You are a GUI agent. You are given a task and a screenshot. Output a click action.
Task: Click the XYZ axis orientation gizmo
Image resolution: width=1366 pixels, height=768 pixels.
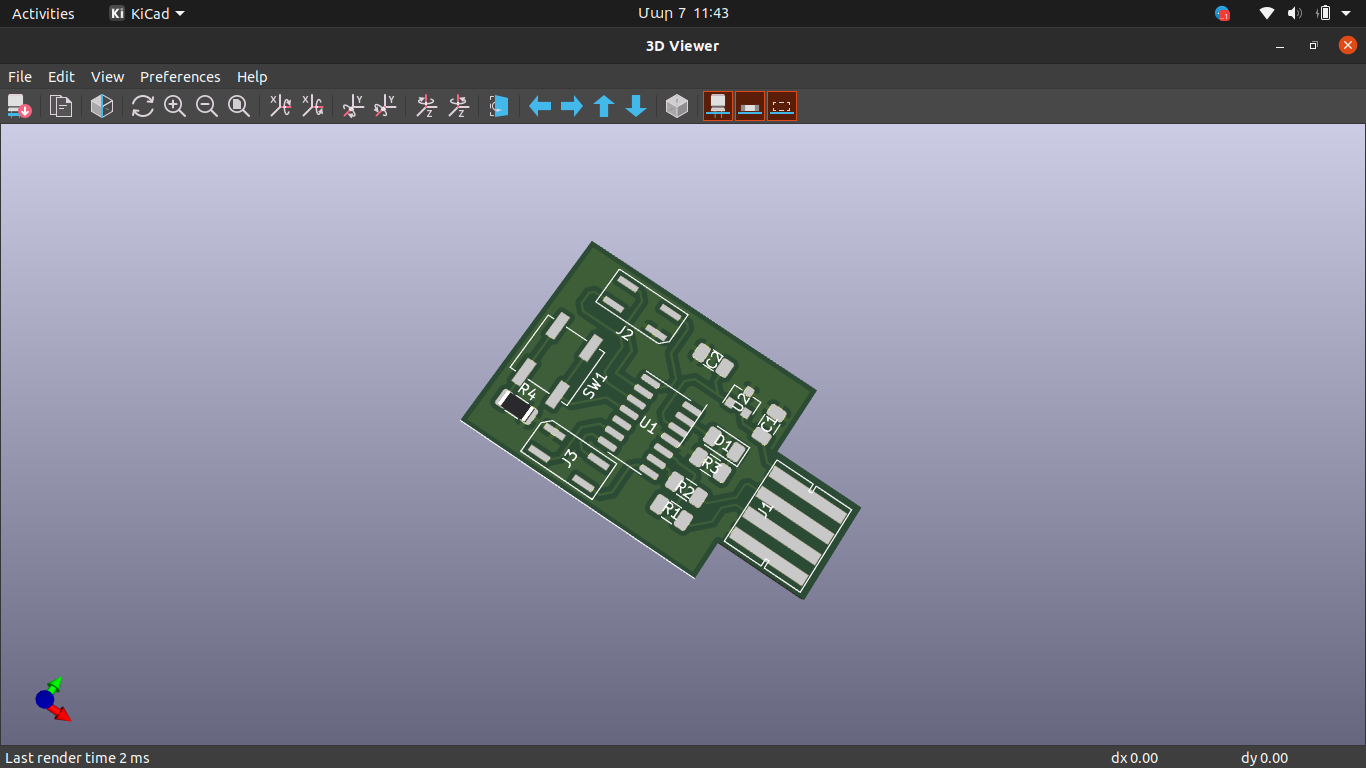click(x=52, y=699)
